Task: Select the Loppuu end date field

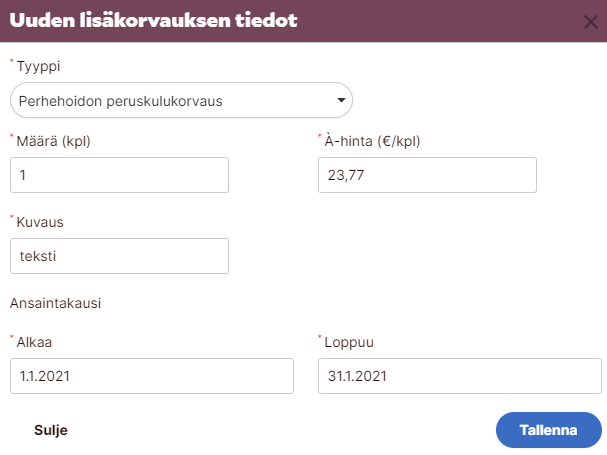Action: [459, 376]
